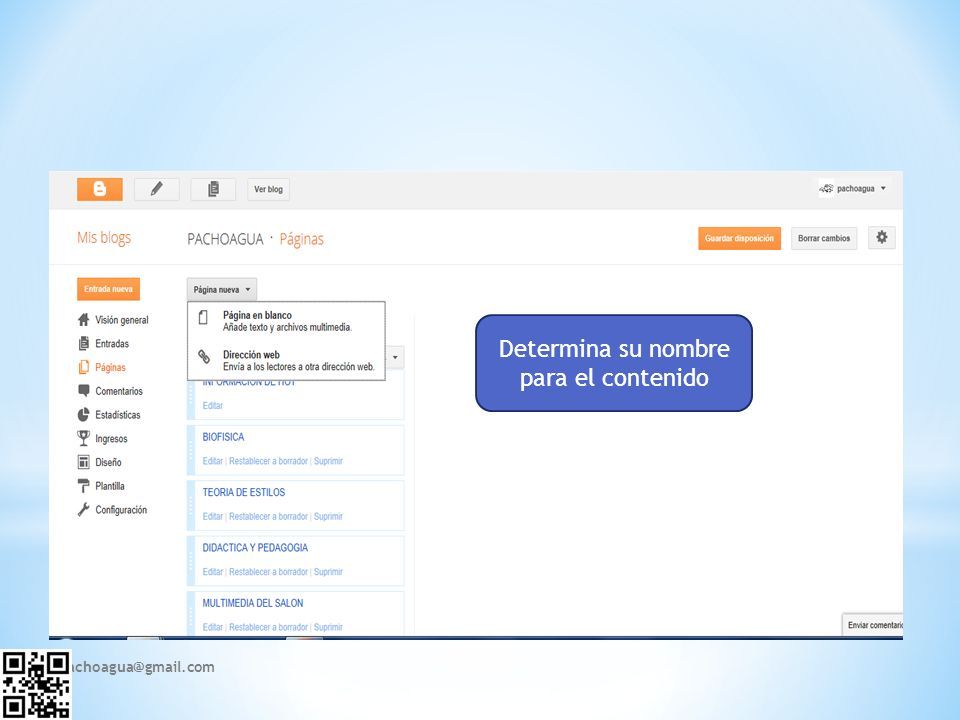The width and height of the screenshot is (960, 720).
Task: Open Mis blogs link
Action: pyautogui.click(x=104, y=238)
